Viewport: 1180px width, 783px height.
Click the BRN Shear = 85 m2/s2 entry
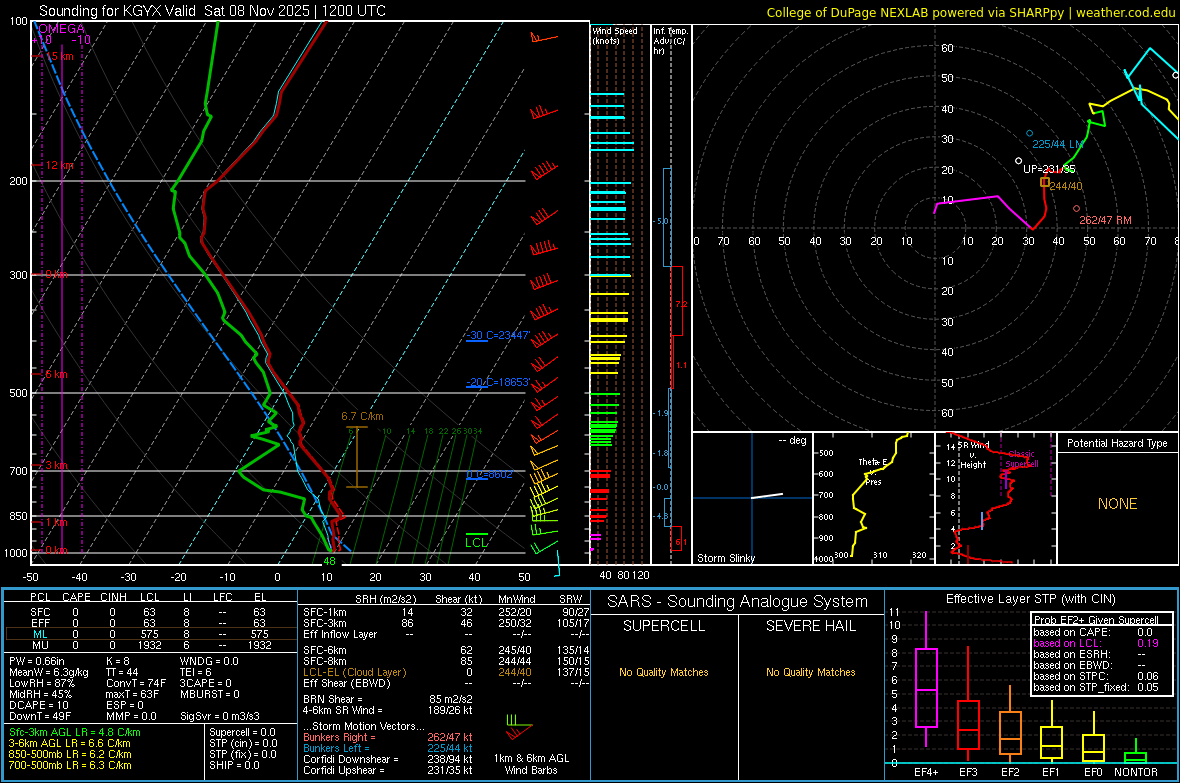coord(388,699)
